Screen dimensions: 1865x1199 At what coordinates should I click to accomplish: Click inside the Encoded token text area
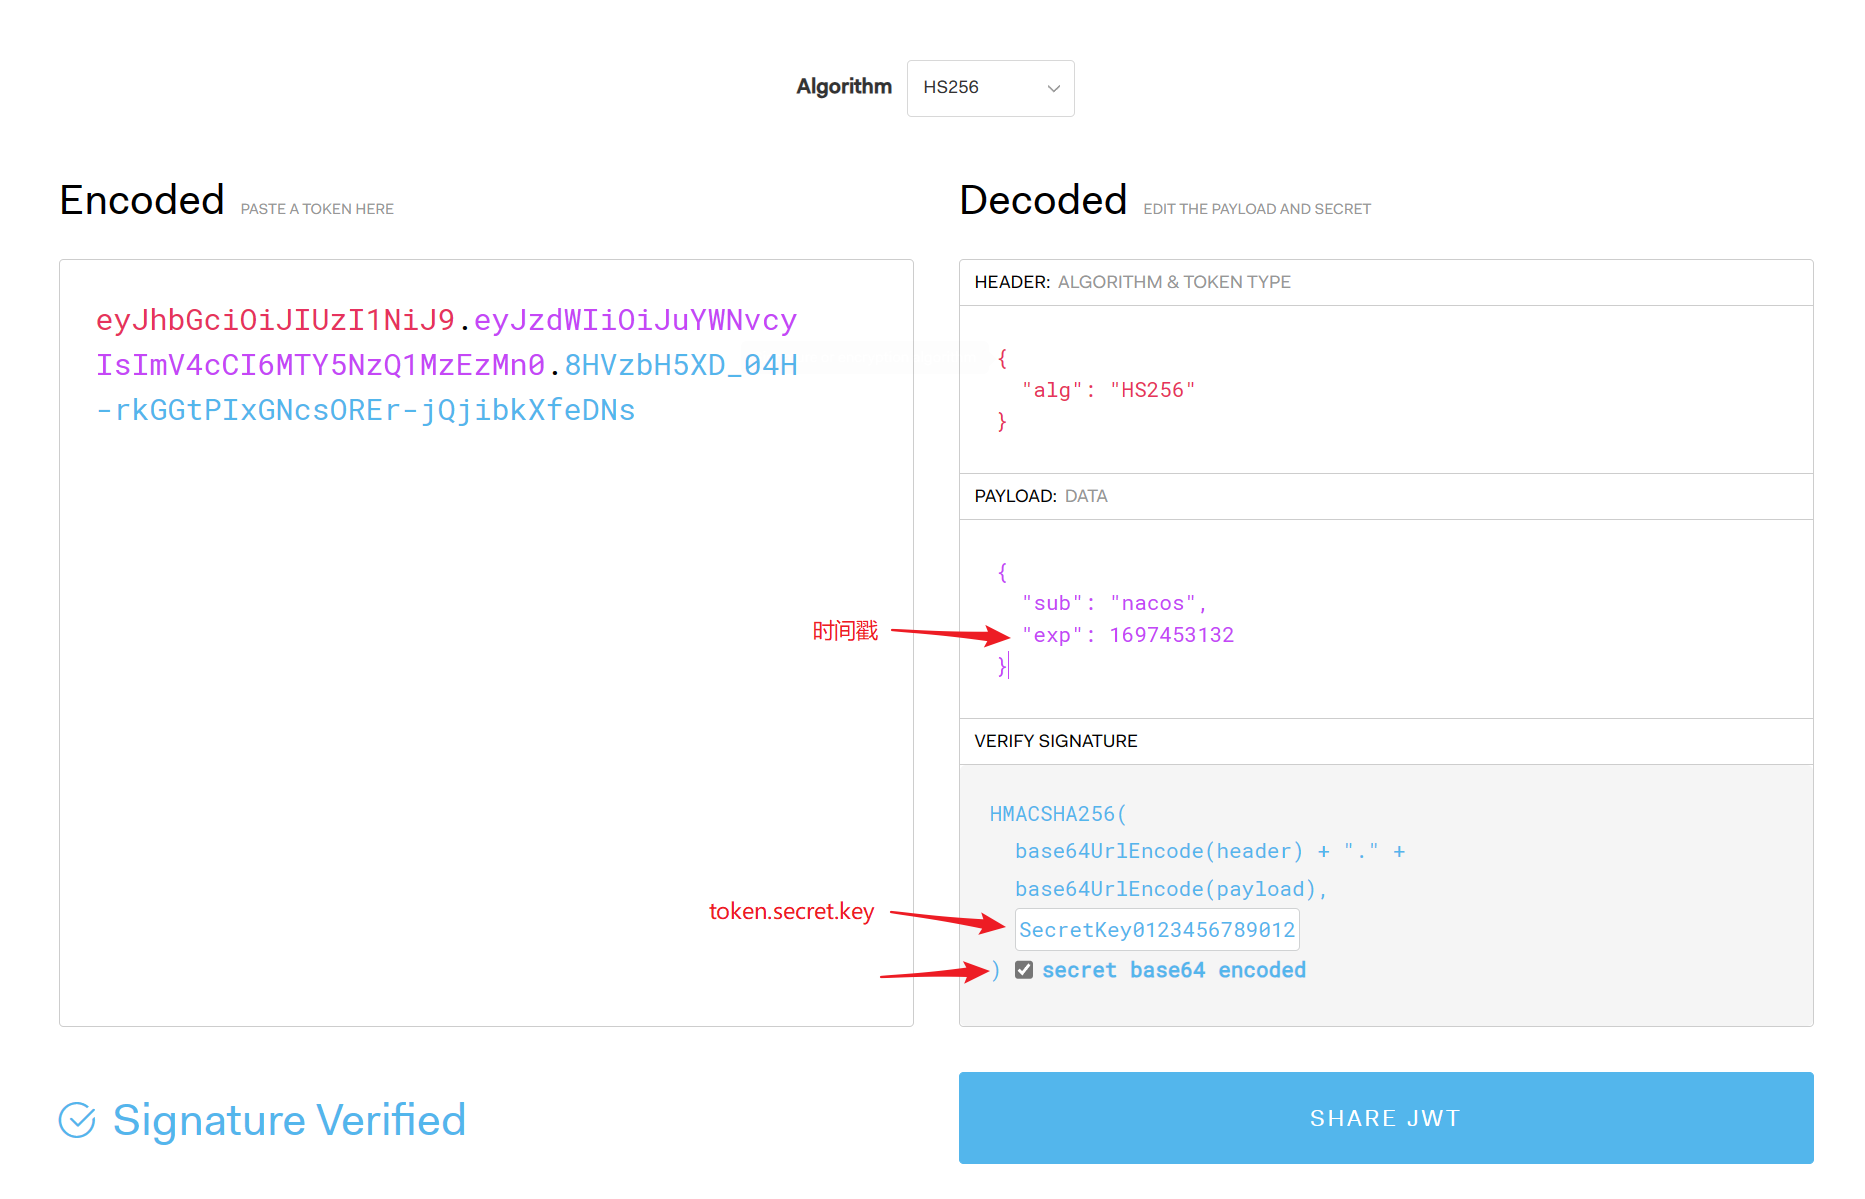pos(486,642)
